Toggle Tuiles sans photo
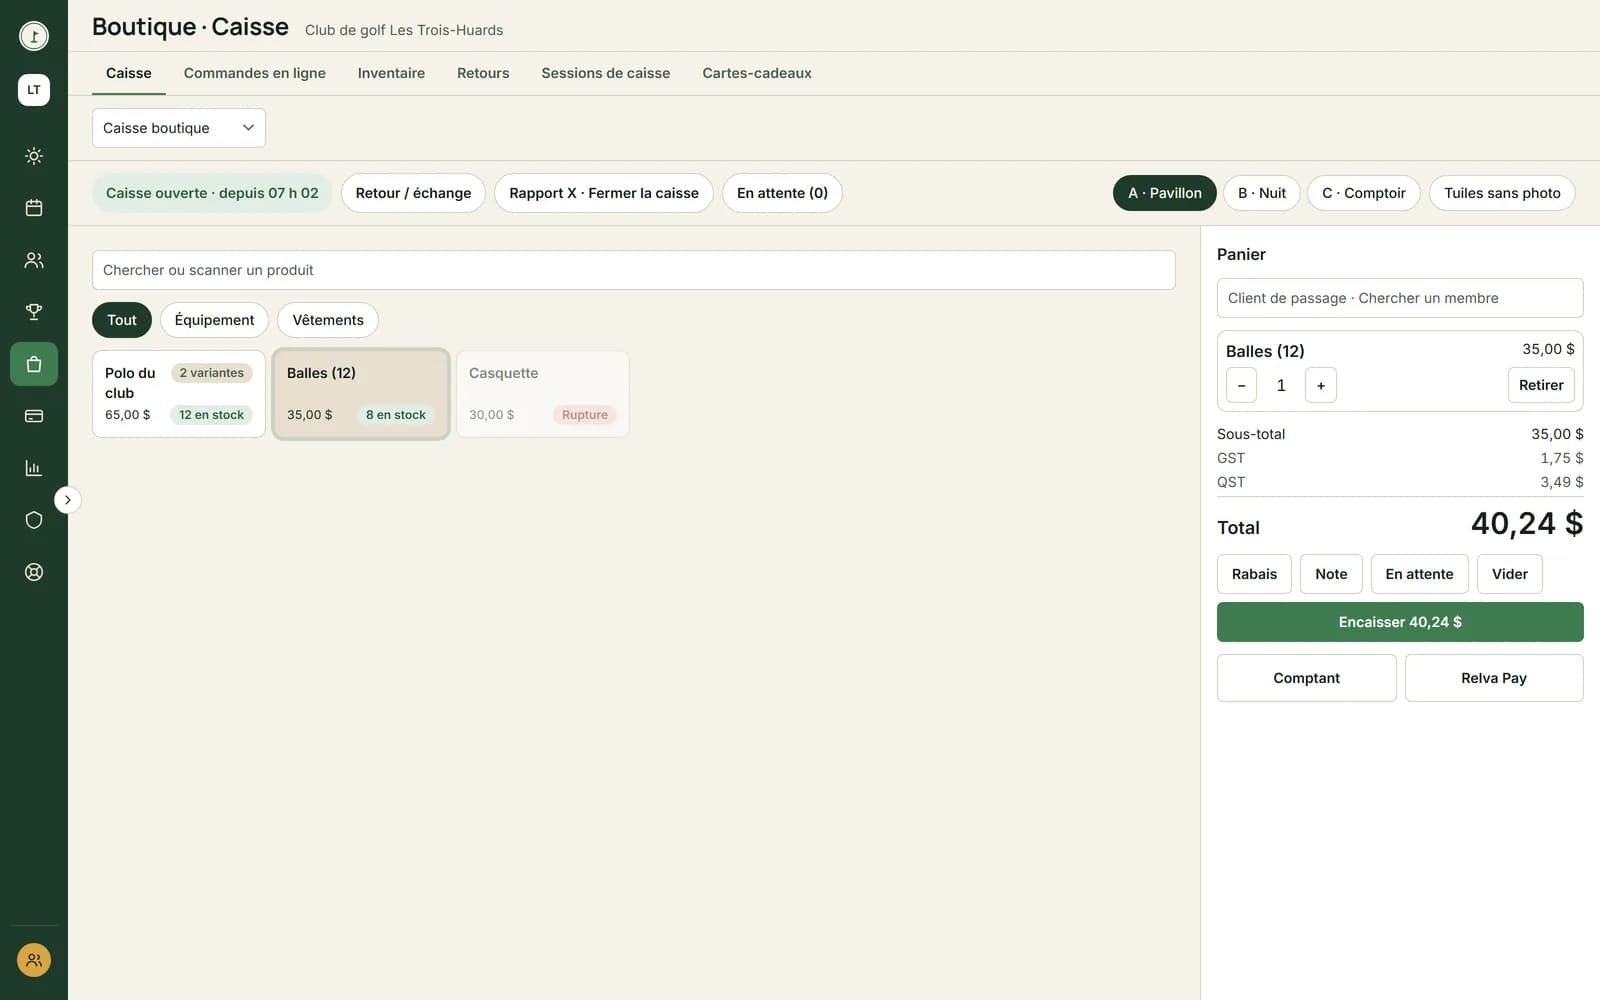 pos(1502,193)
